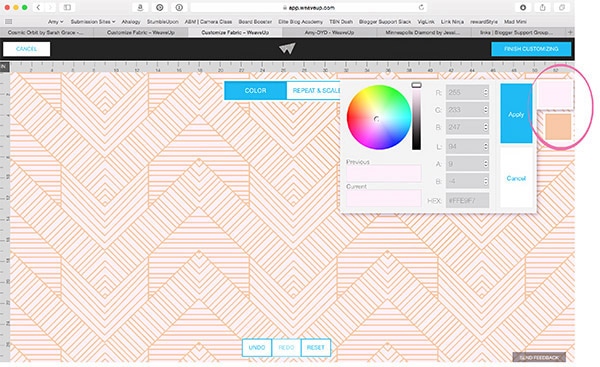This screenshot has height=367, width=600.
Task: Toggle the Safari sidebar icon
Action: click(67, 7)
